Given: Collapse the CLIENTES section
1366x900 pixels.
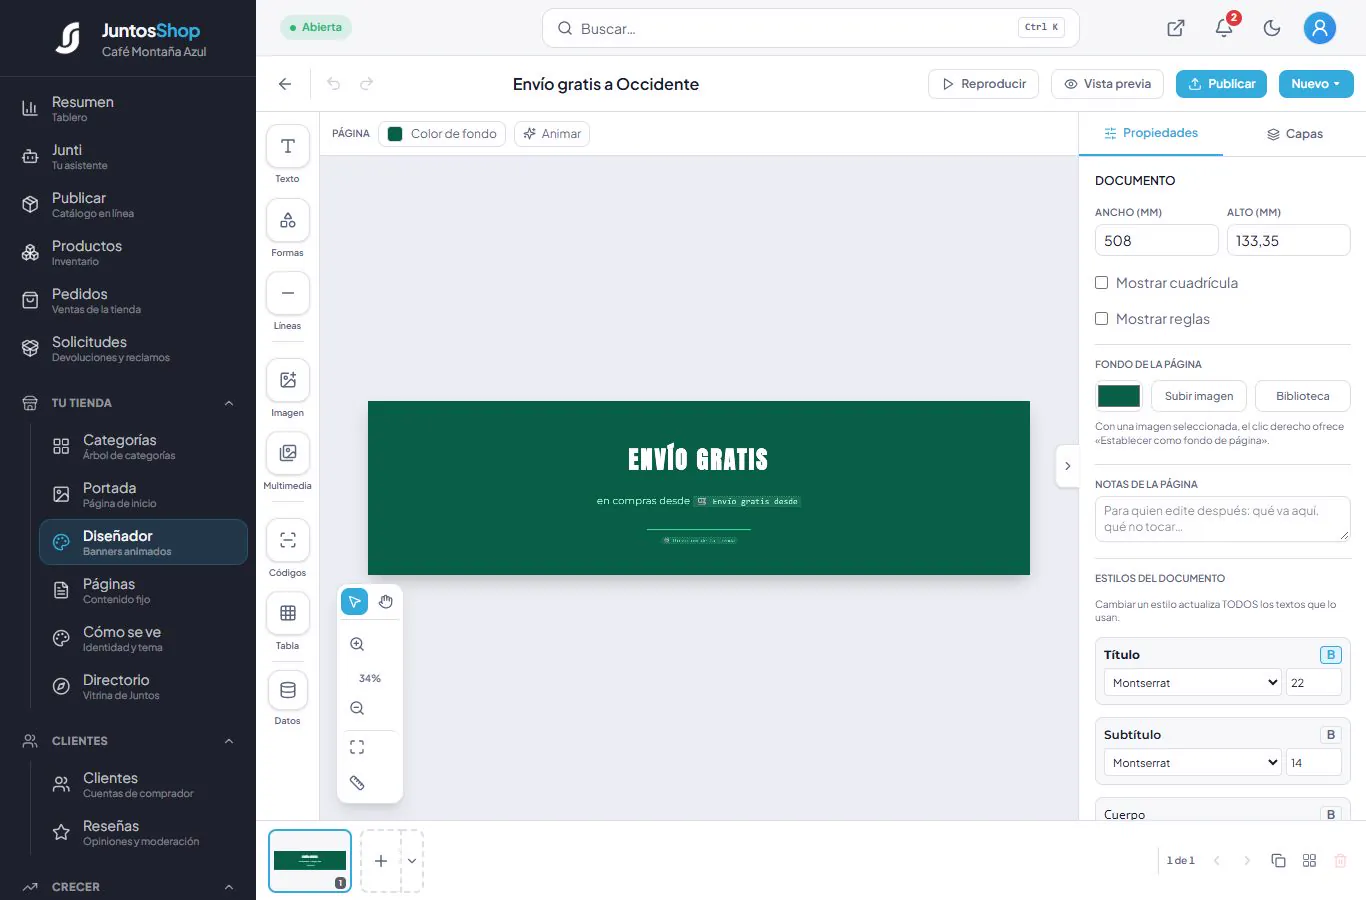Looking at the screenshot, I should click(229, 741).
